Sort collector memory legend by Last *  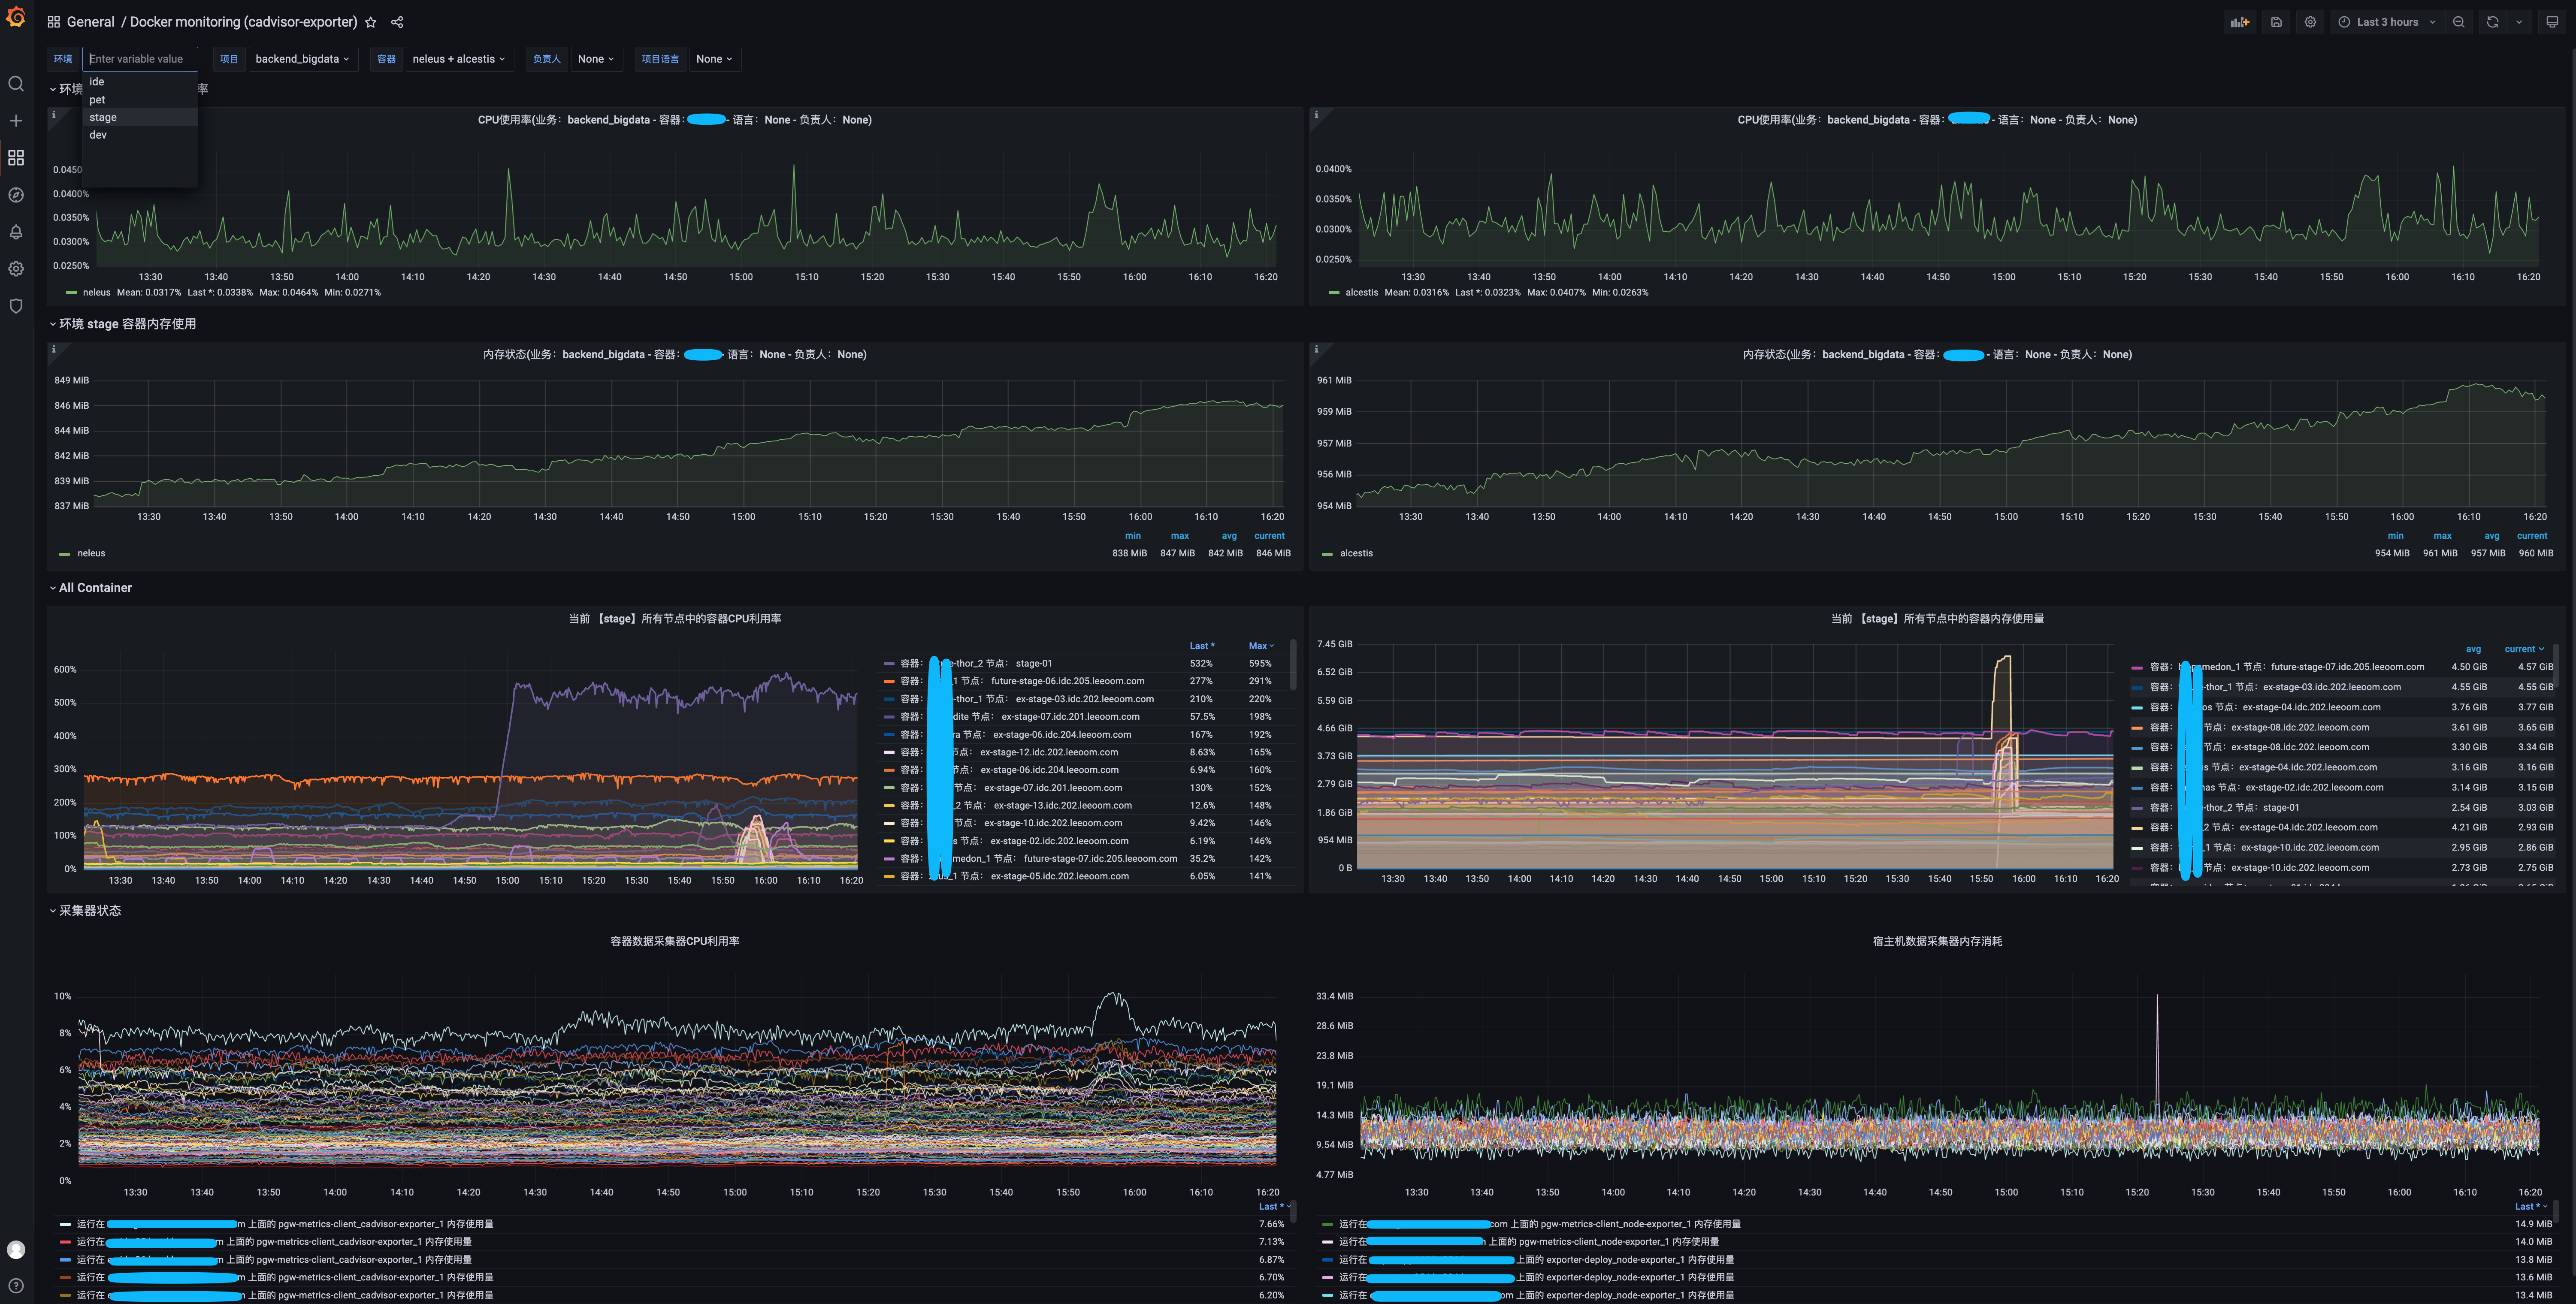click(x=2530, y=1207)
